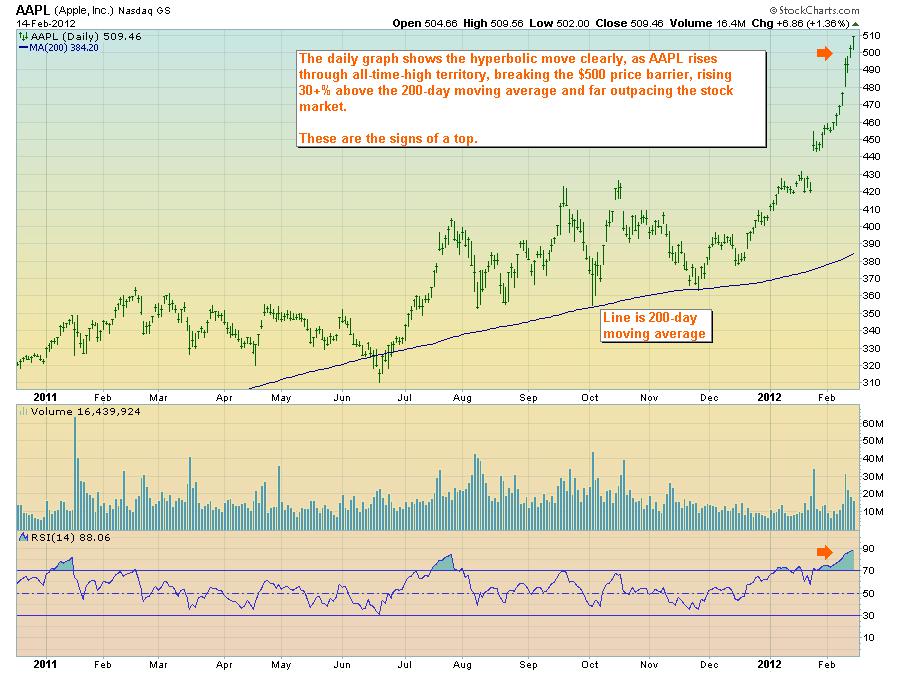The image size is (900, 673).
Task: Click the "High 509.56" value in the header
Action: coord(493,24)
